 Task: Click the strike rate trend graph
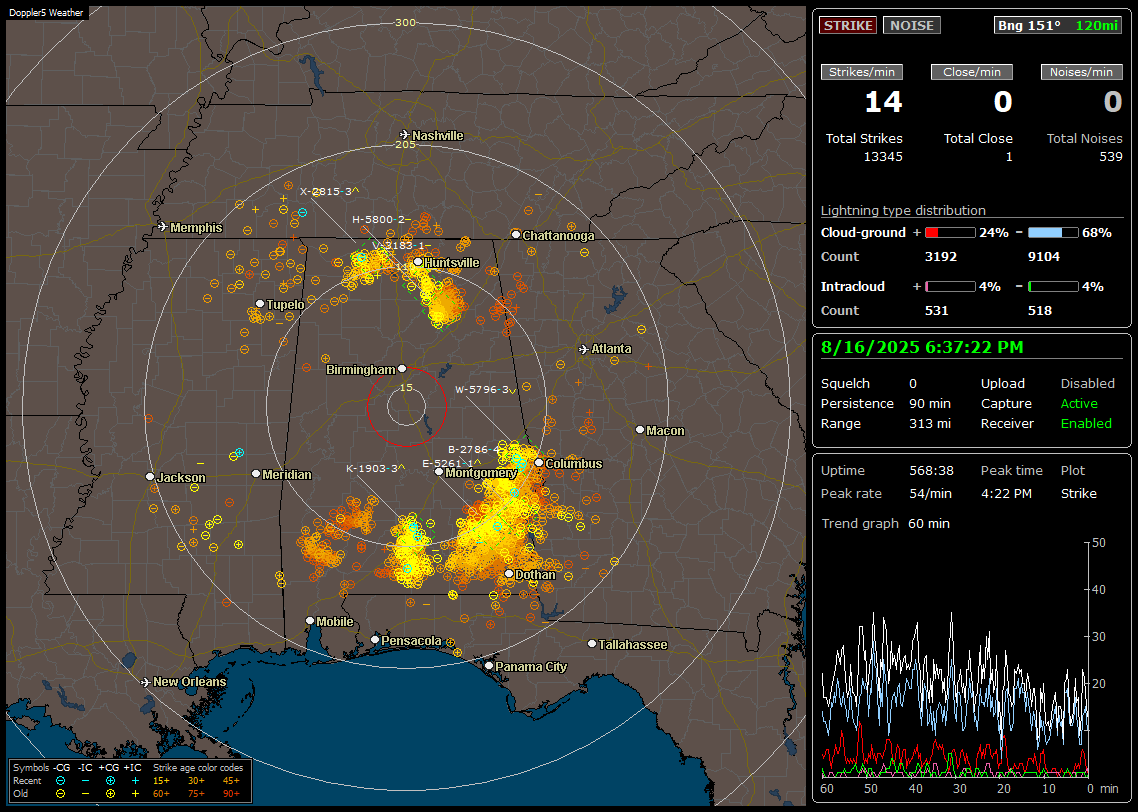955,659
